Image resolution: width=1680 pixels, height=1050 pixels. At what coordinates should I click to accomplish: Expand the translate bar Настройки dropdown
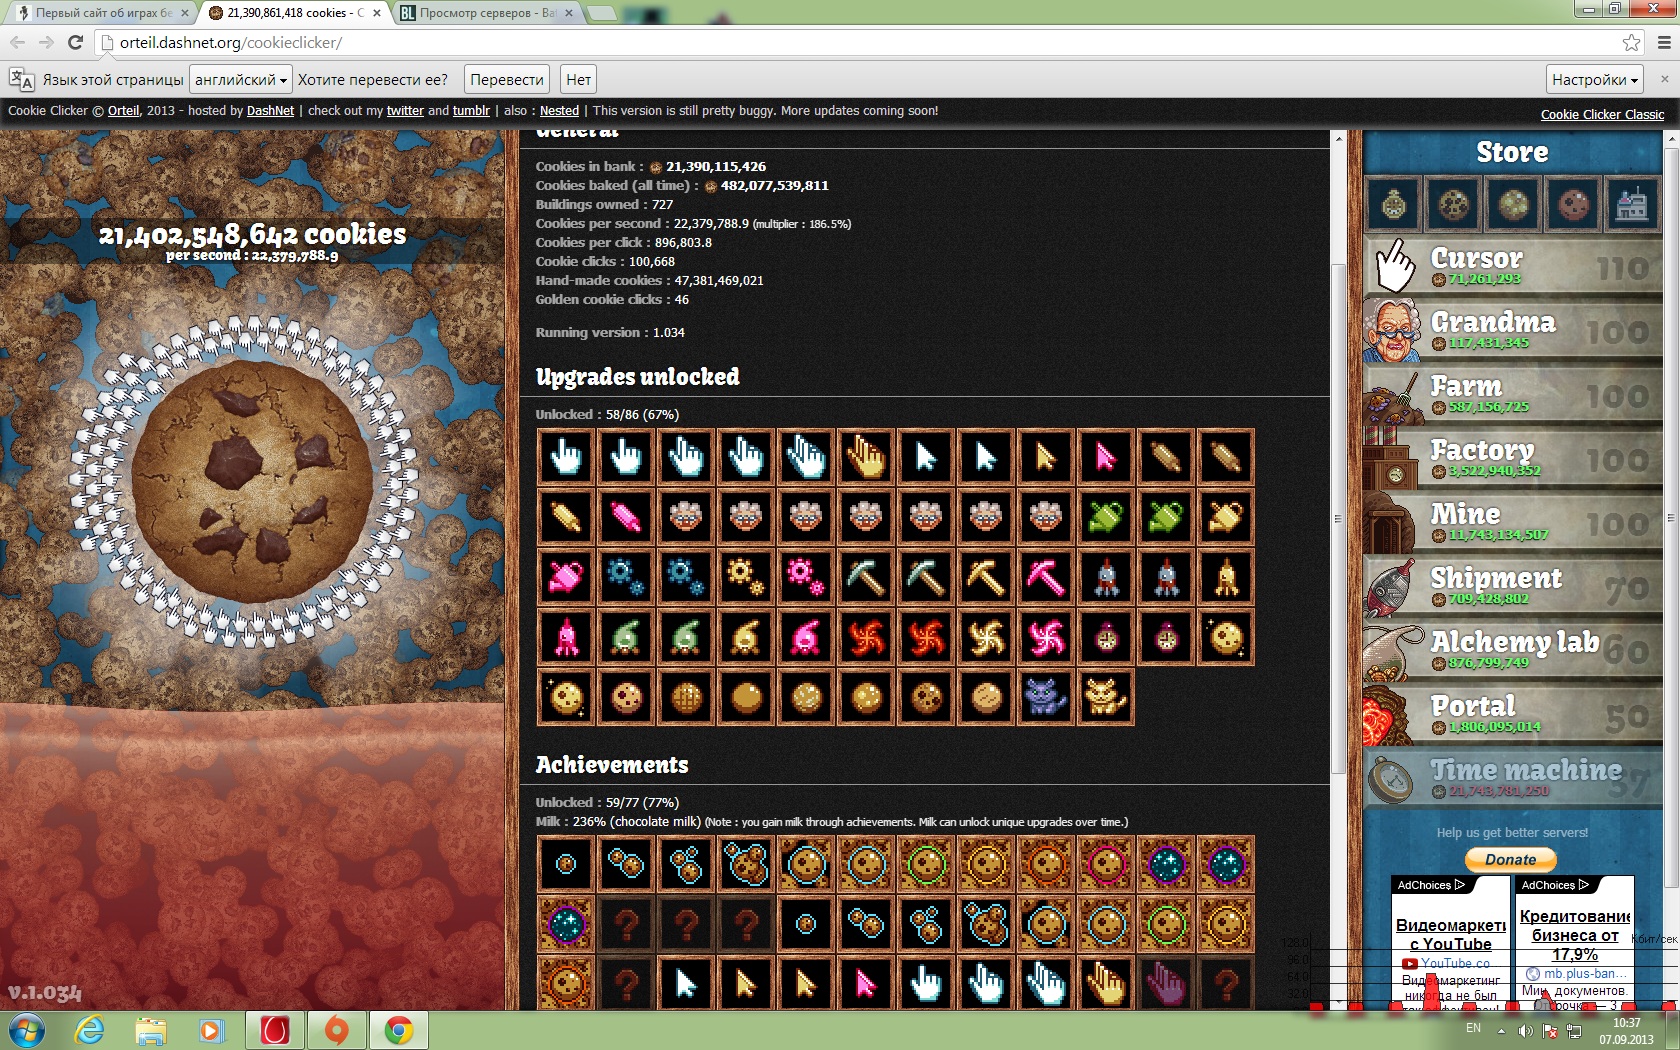(x=1594, y=80)
